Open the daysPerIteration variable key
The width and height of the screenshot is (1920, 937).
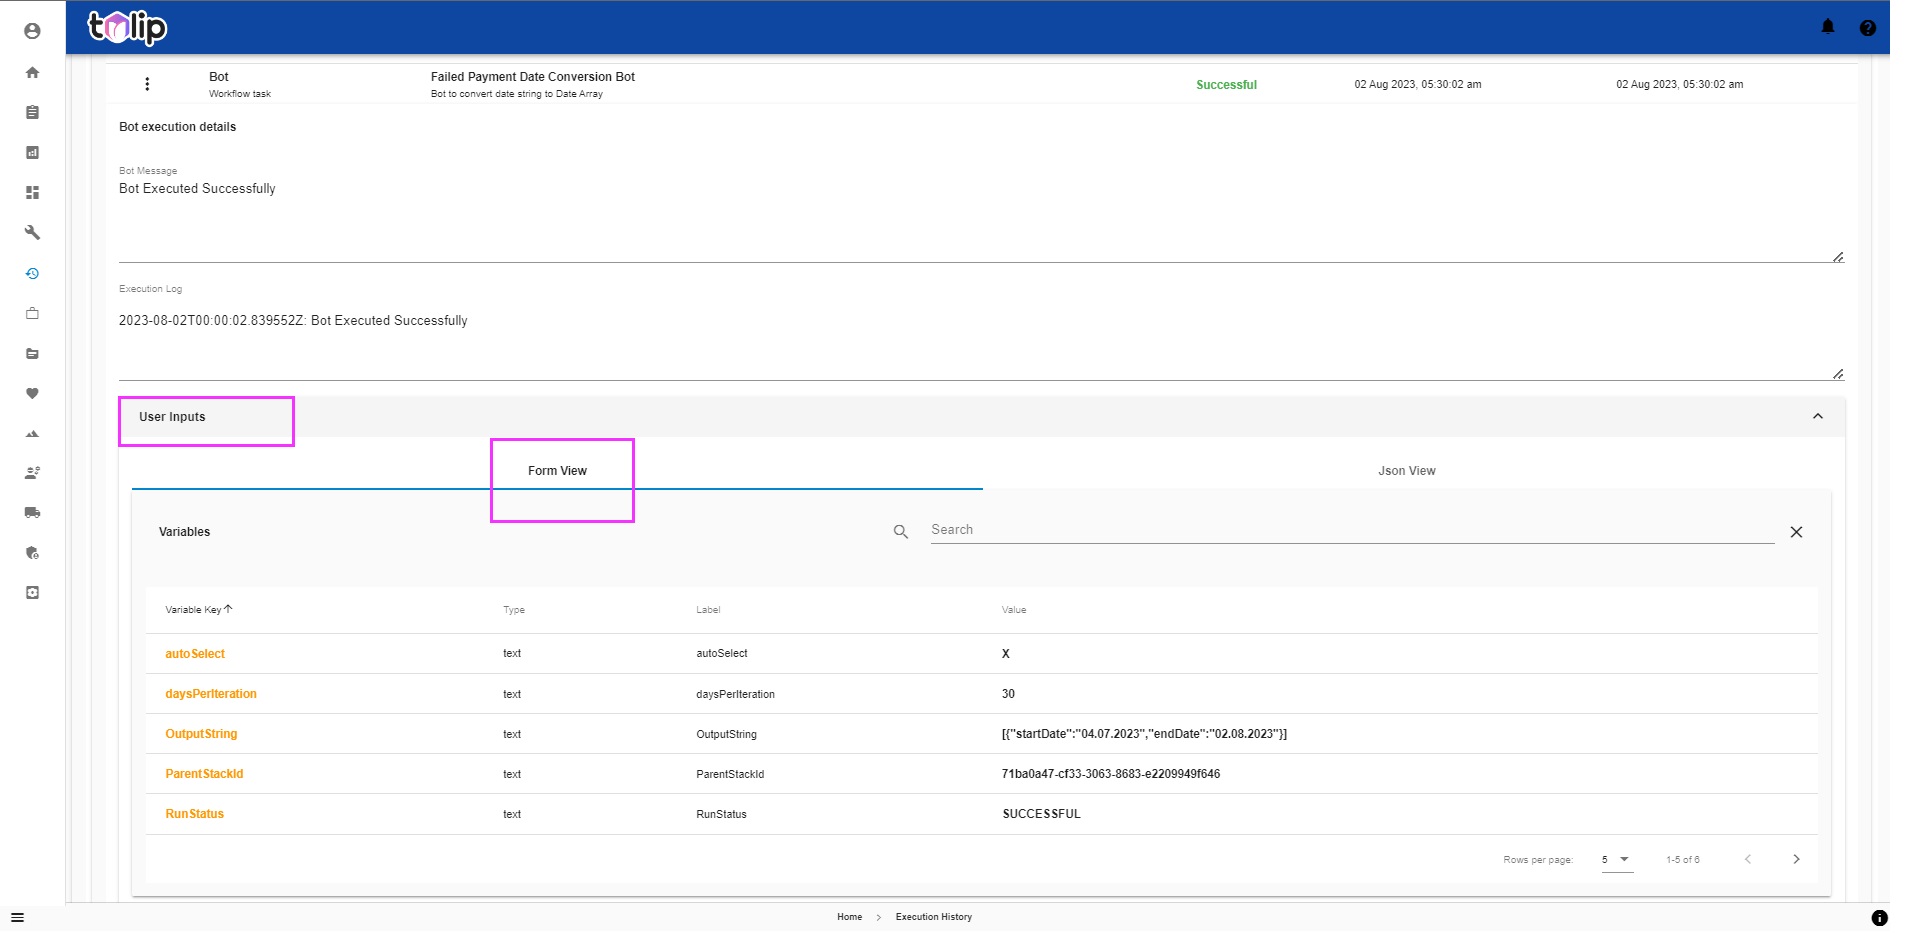click(211, 694)
